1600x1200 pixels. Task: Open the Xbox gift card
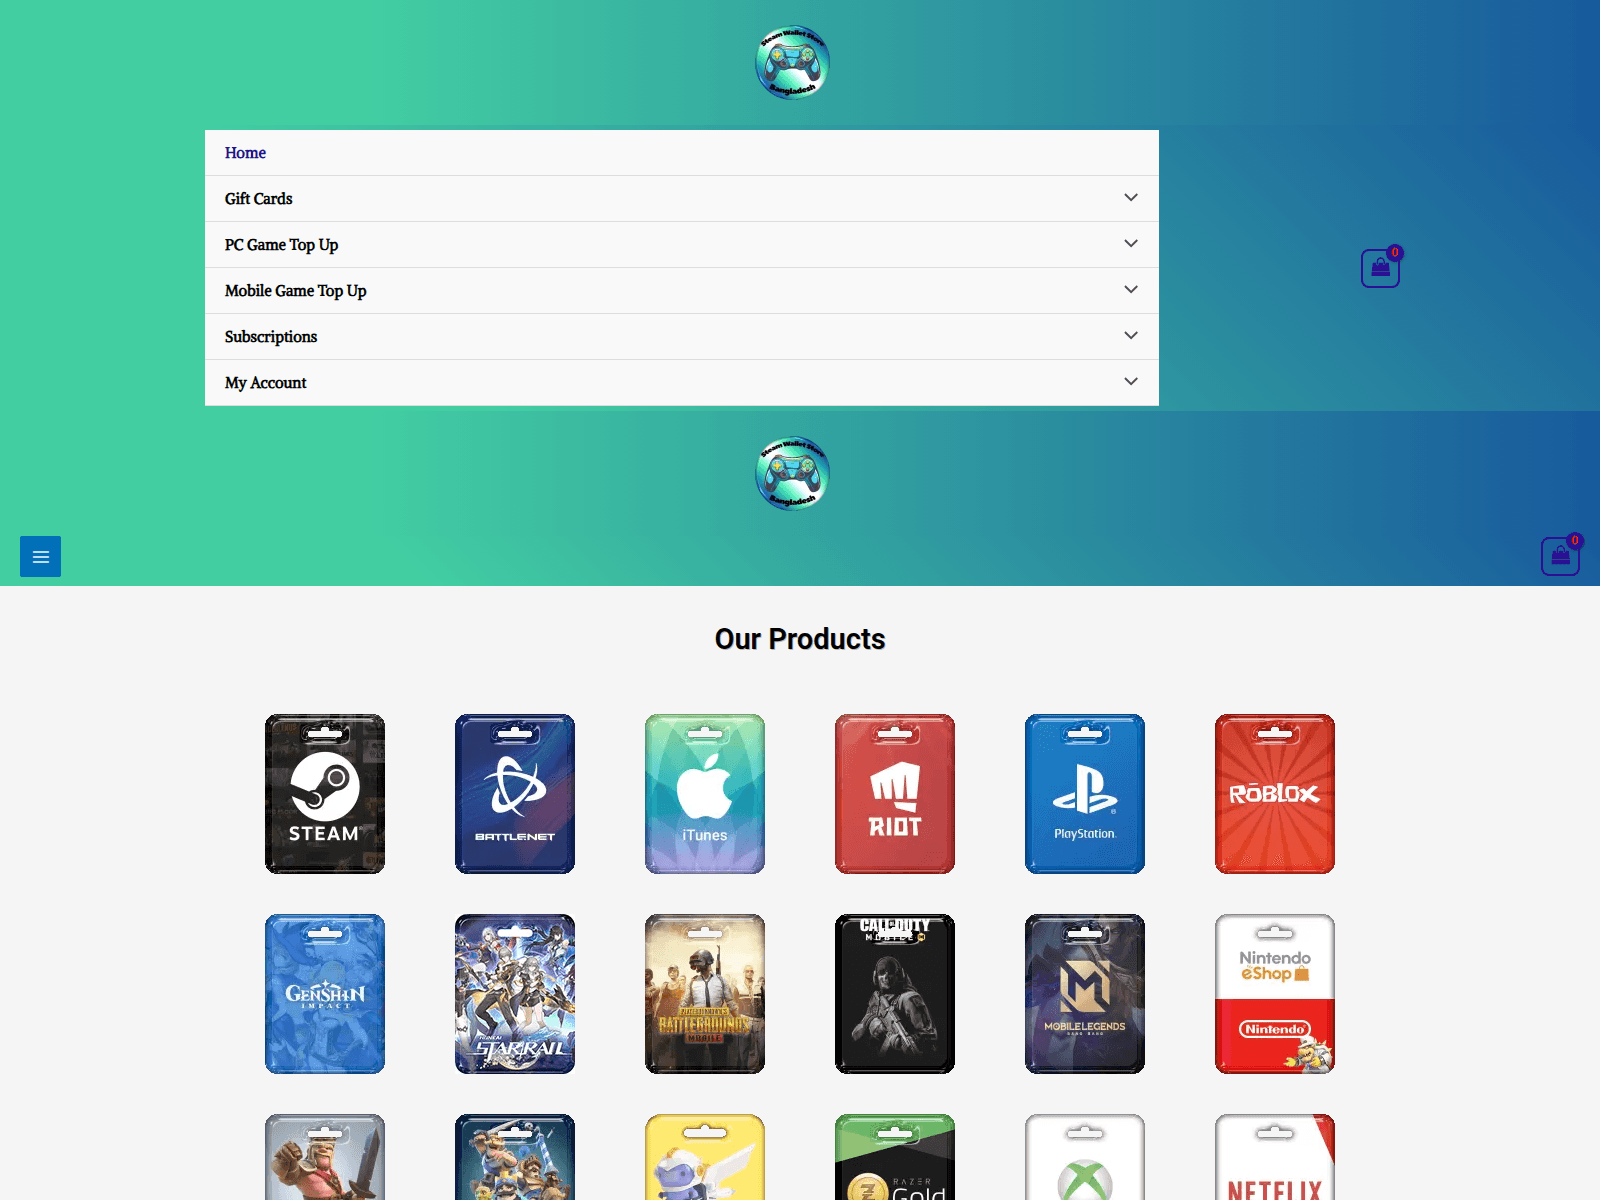point(1085,1157)
